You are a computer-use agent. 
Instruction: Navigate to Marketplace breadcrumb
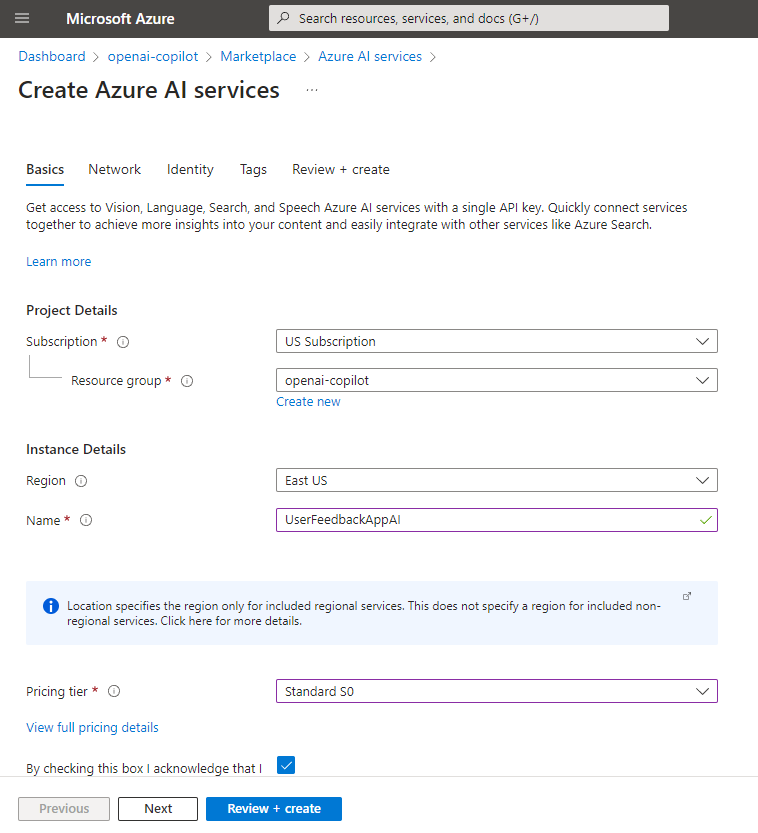(x=258, y=56)
